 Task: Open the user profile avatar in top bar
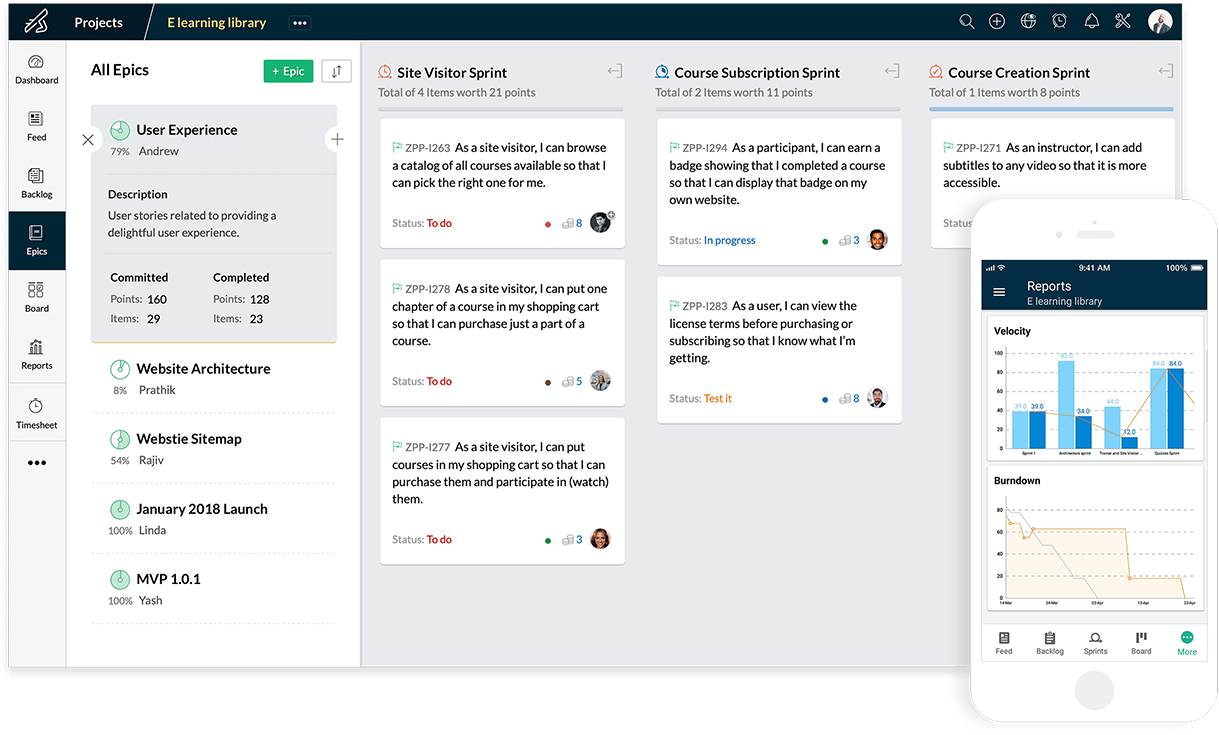[1160, 21]
